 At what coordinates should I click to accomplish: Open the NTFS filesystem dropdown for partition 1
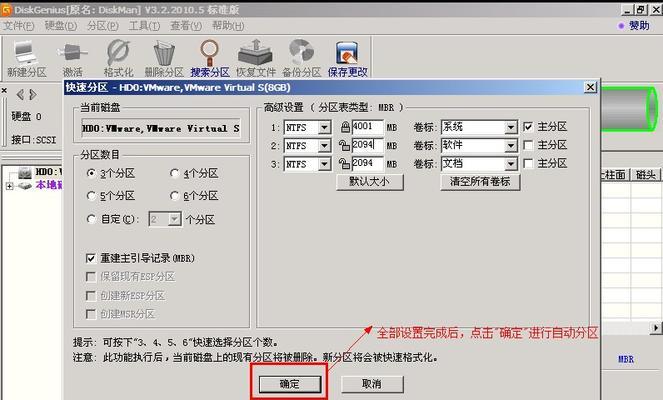[x=325, y=127]
